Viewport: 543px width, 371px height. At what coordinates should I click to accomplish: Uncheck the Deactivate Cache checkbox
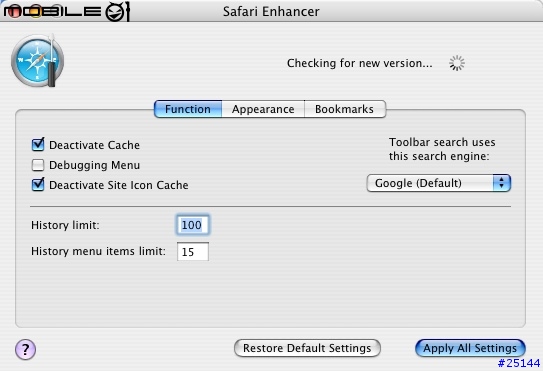pyautogui.click(x=38, y=144)
